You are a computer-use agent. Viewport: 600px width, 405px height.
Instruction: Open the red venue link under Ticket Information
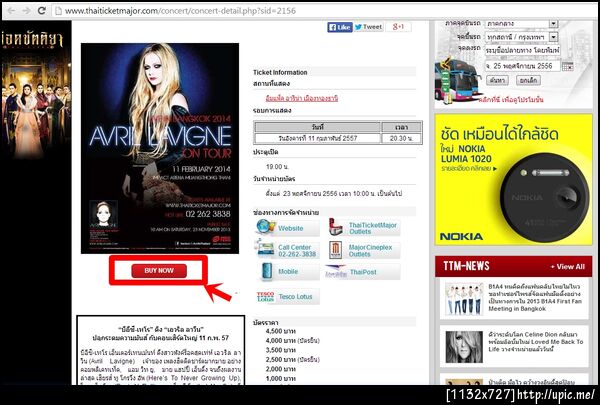(302, 98)
